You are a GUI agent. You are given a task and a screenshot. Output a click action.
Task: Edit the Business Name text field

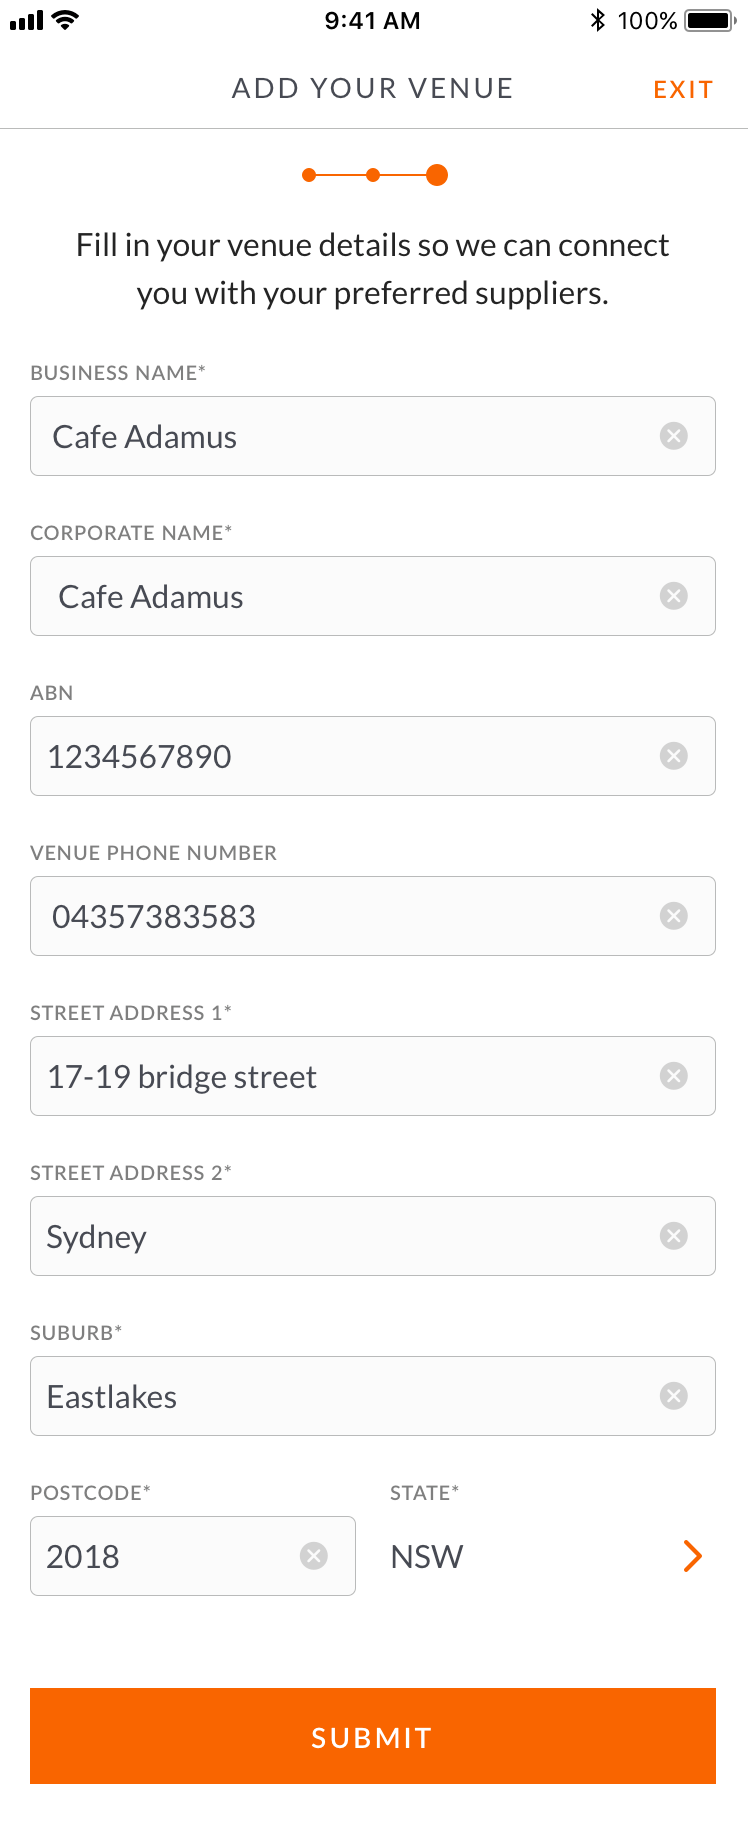pyautogui.click(x=340, y=437)
